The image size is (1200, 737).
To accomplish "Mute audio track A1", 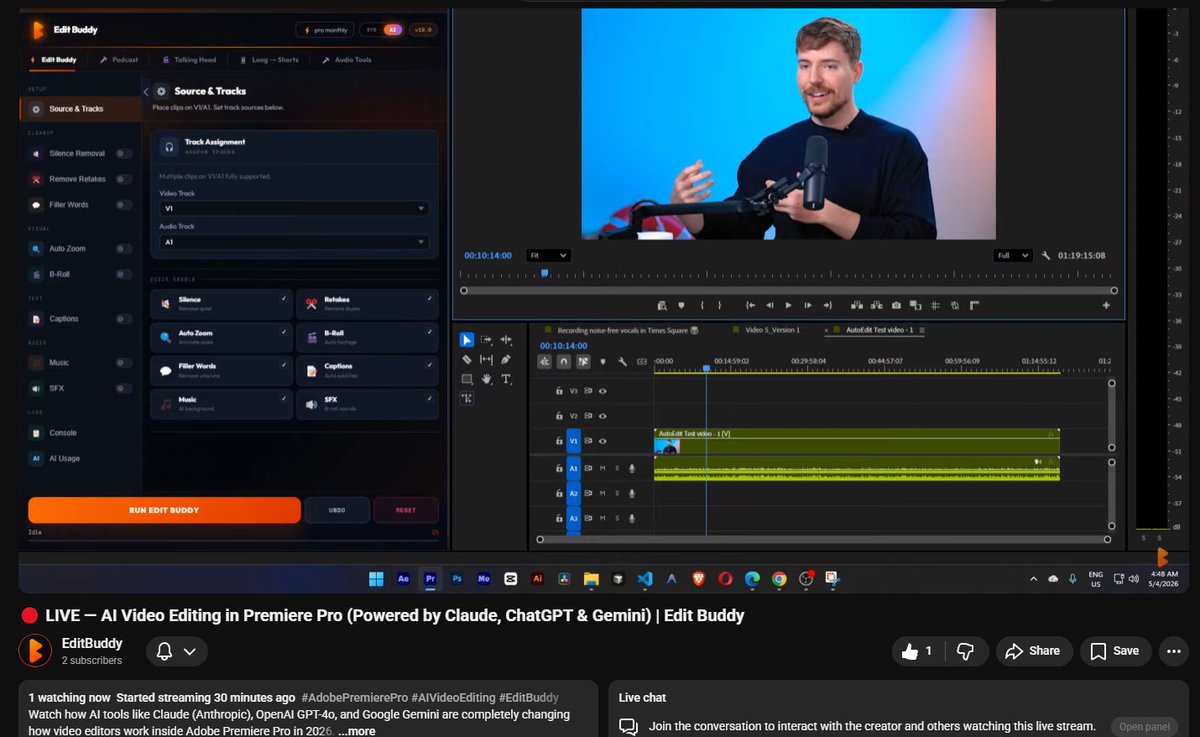I will pos(603,468).
